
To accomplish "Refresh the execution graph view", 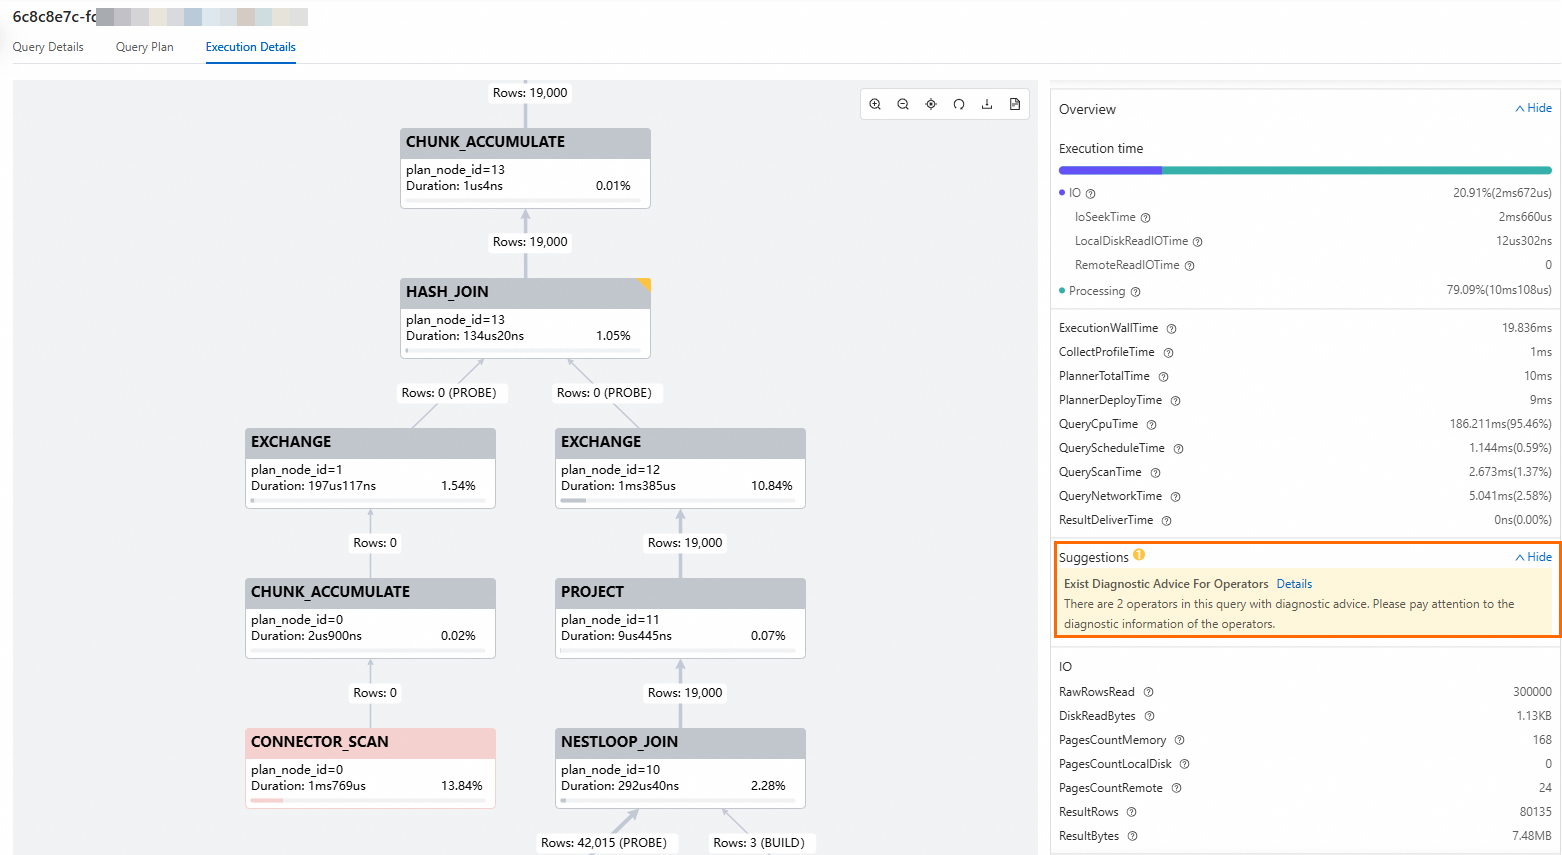I will pyautogui.click(x=959, y=104).
